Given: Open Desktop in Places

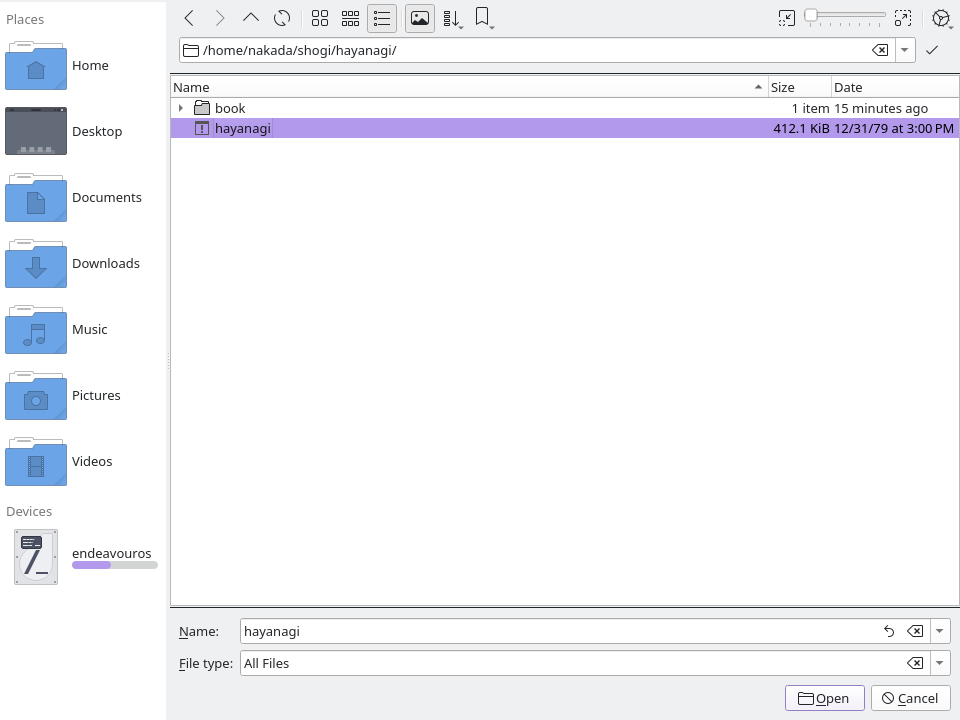Looking at the screenshot, I should coord(83,132).
